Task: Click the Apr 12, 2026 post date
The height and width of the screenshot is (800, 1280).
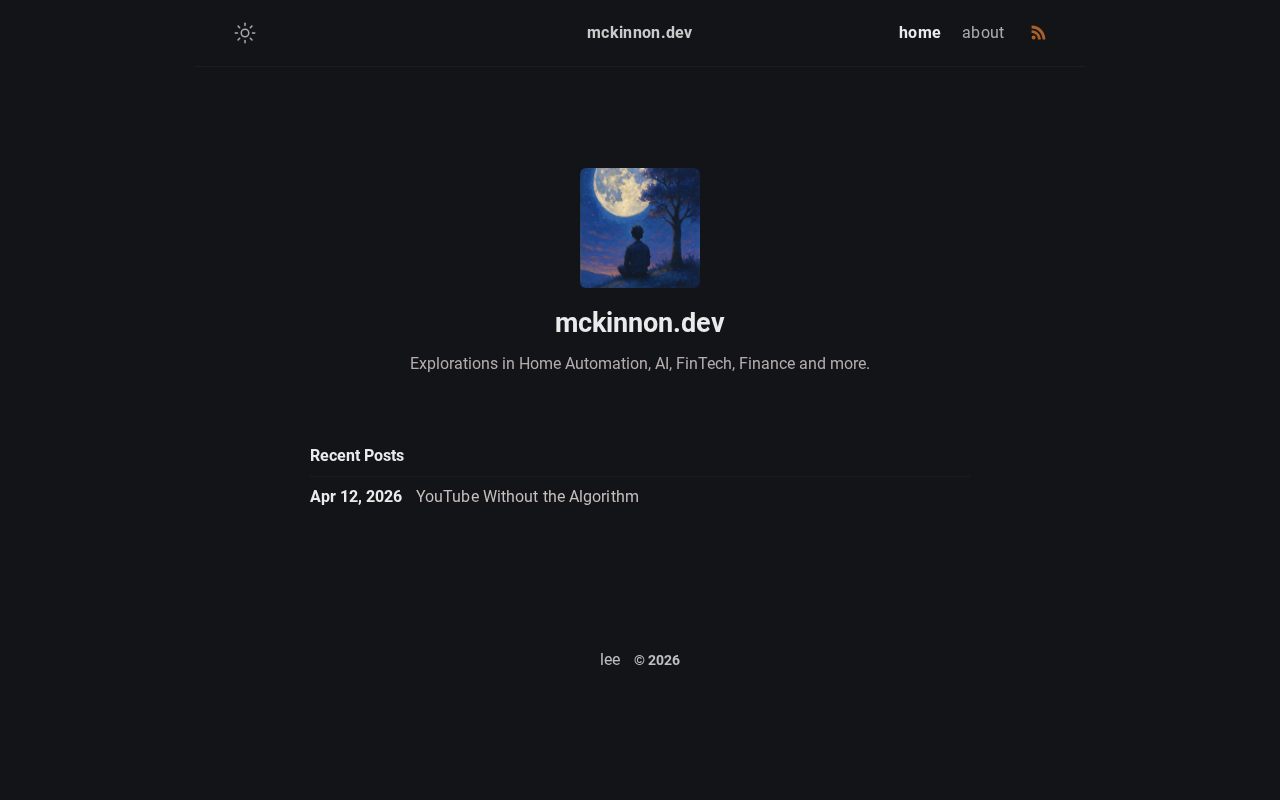Action: click(x=356, y=497)
